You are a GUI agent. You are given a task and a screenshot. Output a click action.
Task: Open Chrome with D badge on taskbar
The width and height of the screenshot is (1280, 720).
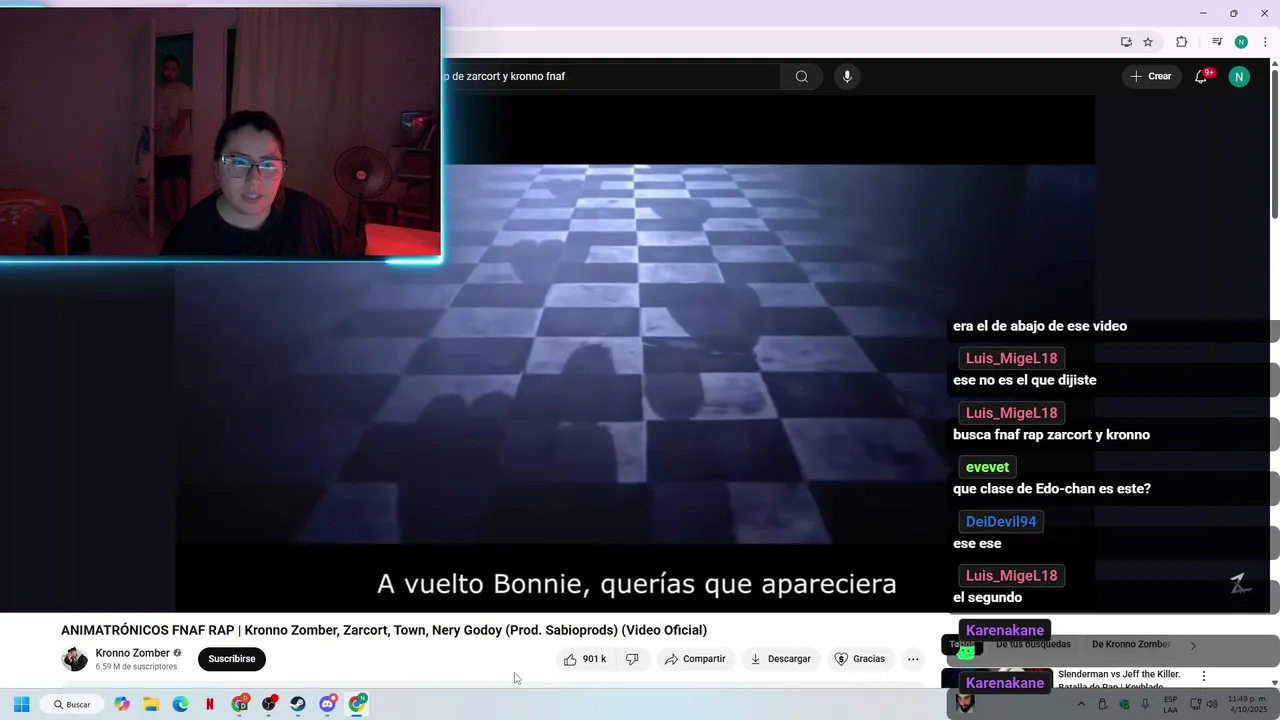click(x=240, y=704)
